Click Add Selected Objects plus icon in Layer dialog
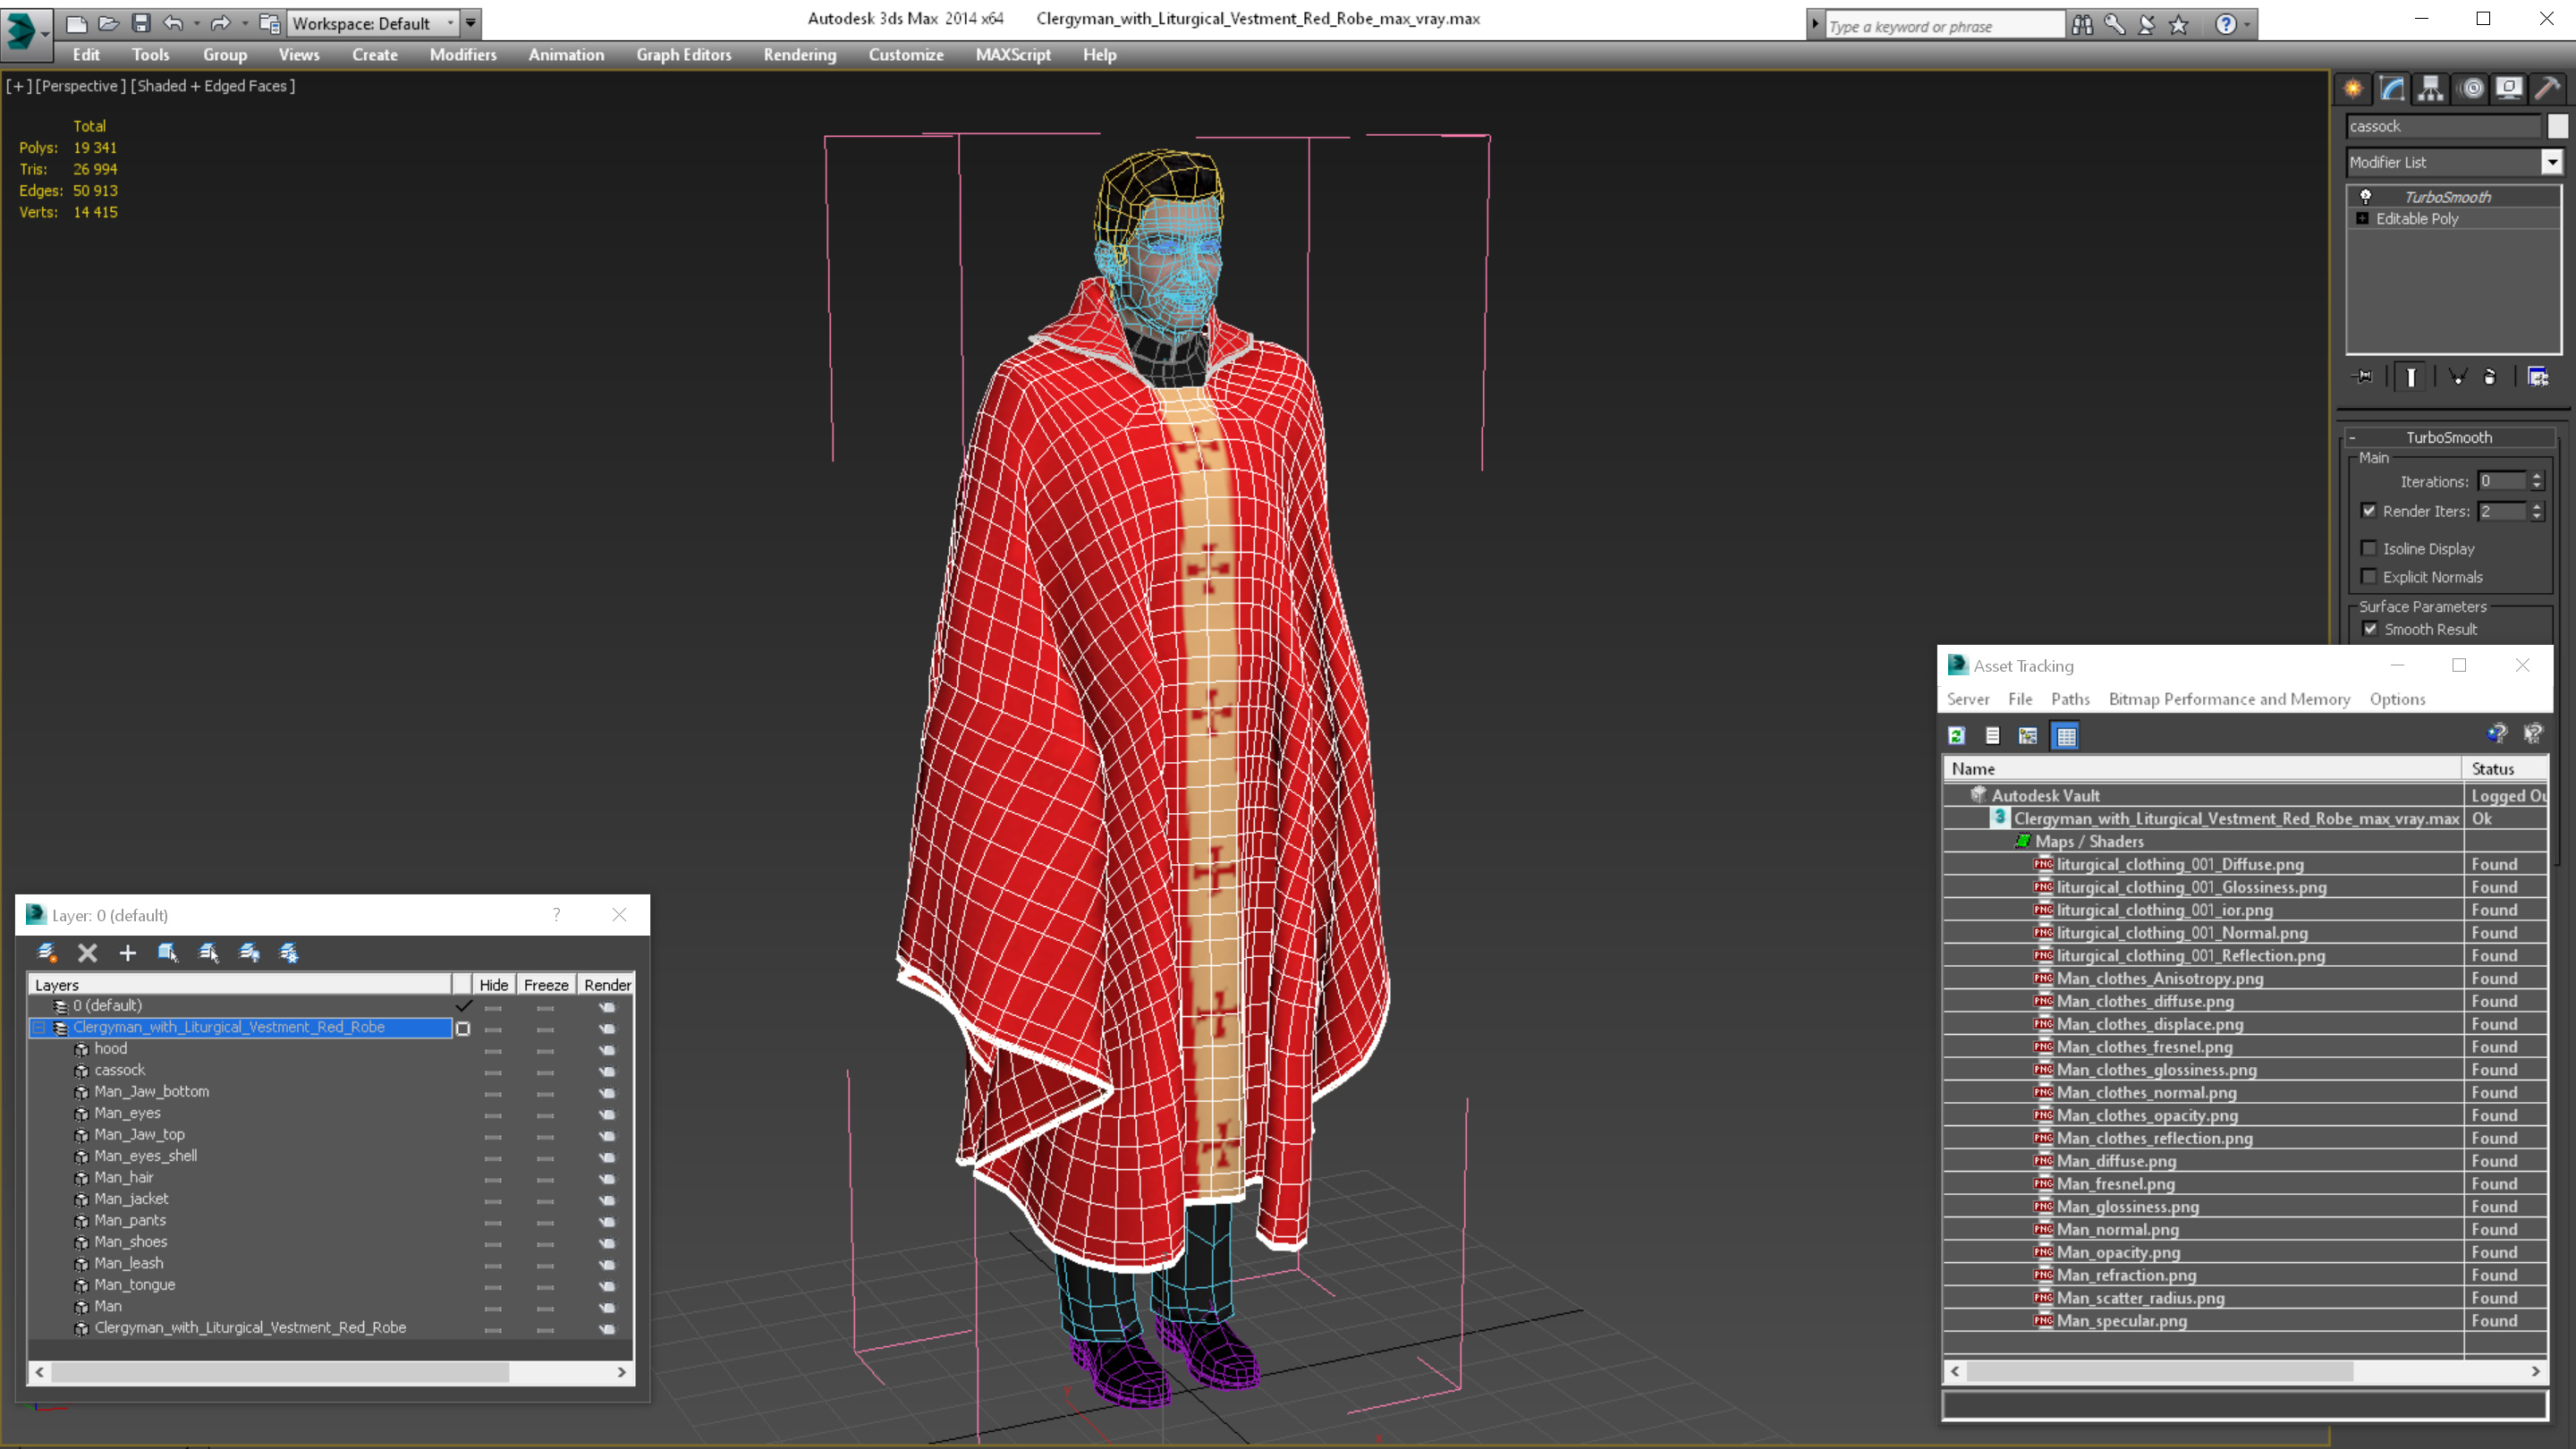 click(x=127, y=953)
